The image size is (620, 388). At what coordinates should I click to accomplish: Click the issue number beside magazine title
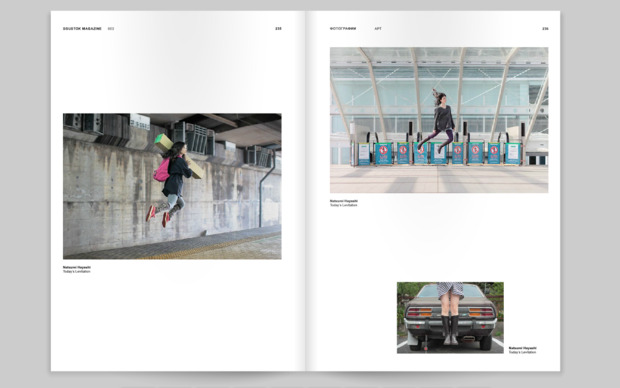(x=111, y=28)
